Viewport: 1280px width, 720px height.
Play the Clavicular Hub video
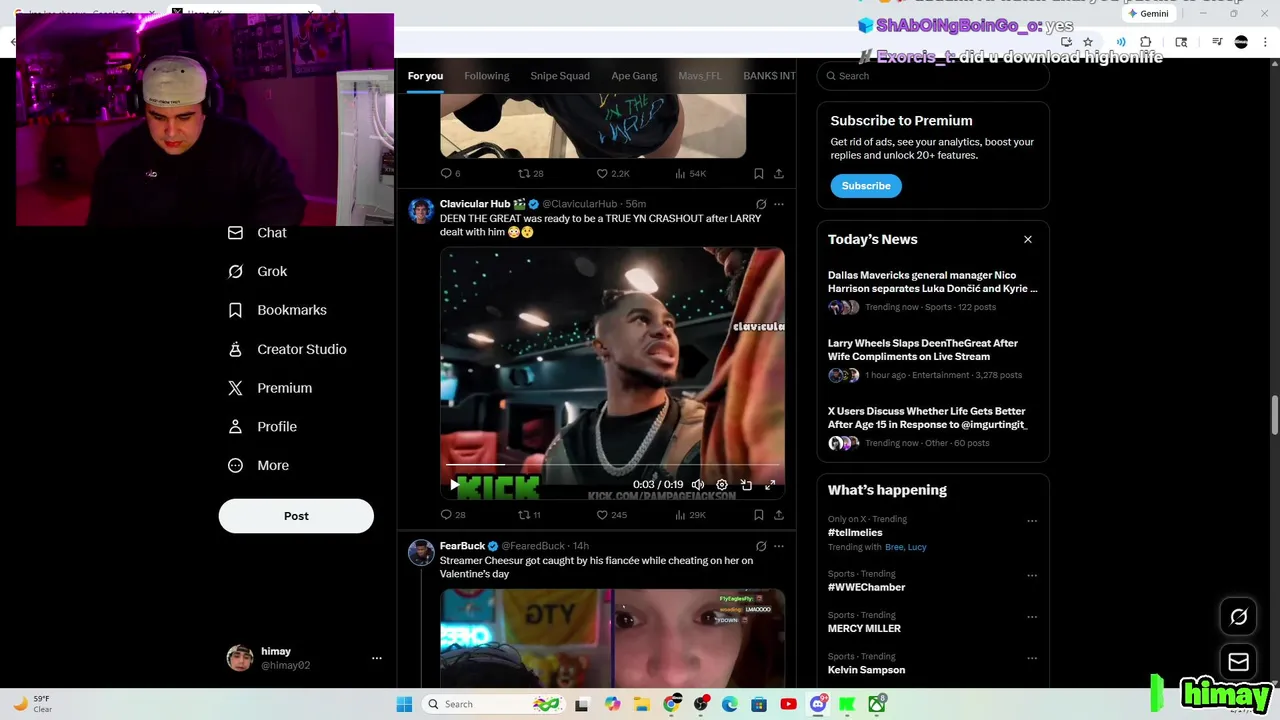coord(454,485)
